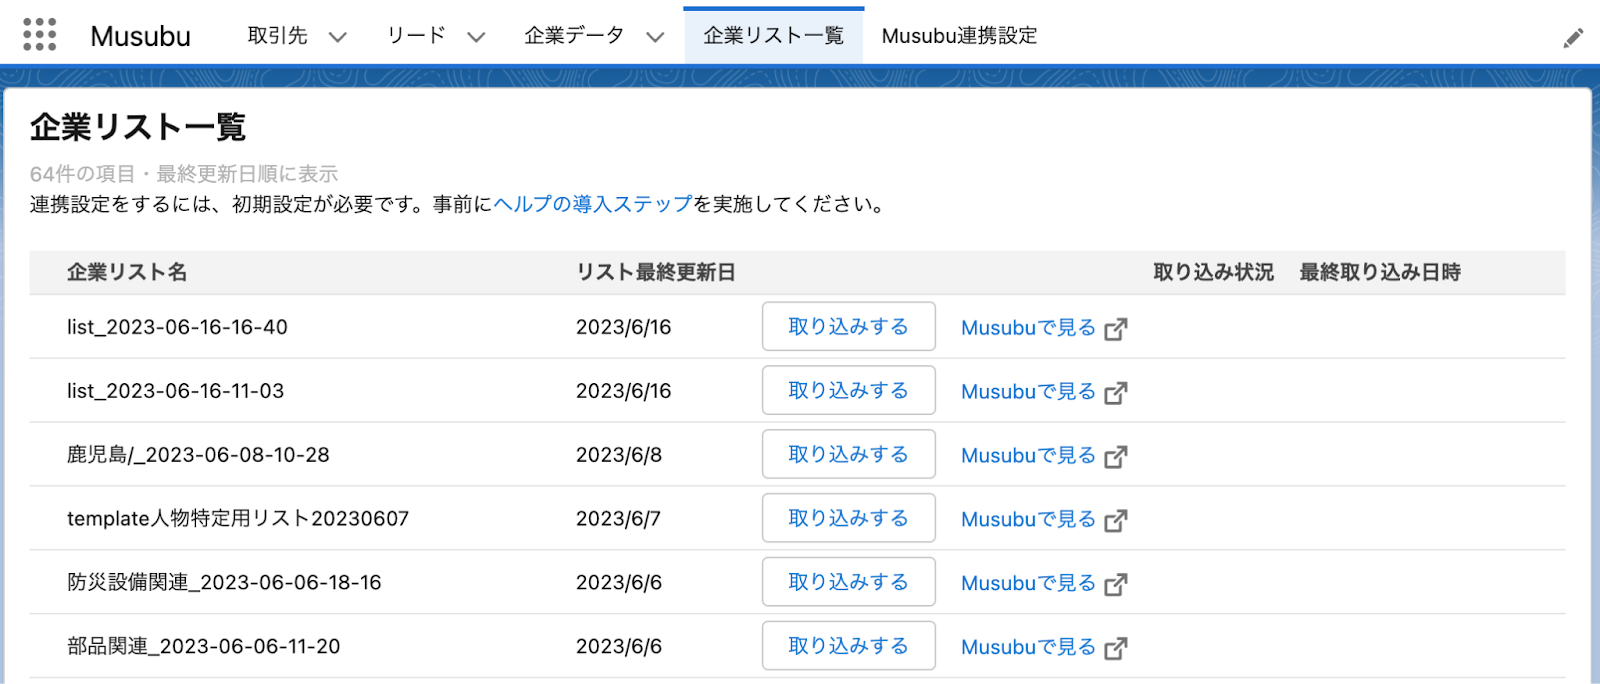The width and height of the screenshot is (1600, 684).
Task: Open the App Launcher grid icon
Action: coord(40,35)
